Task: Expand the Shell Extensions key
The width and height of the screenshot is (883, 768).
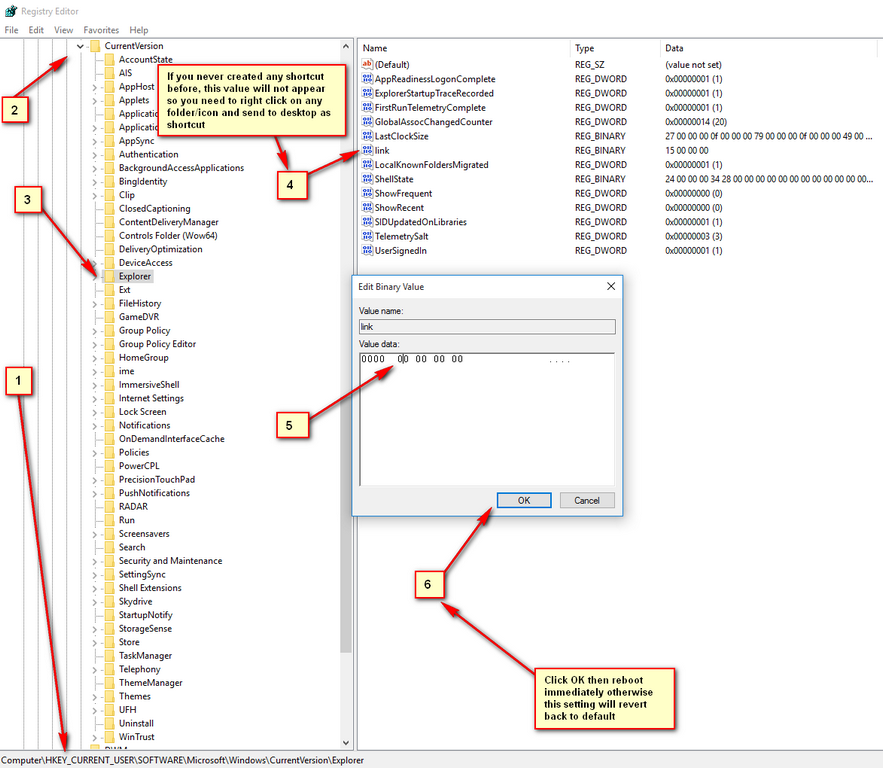Action: pos(95,588)
